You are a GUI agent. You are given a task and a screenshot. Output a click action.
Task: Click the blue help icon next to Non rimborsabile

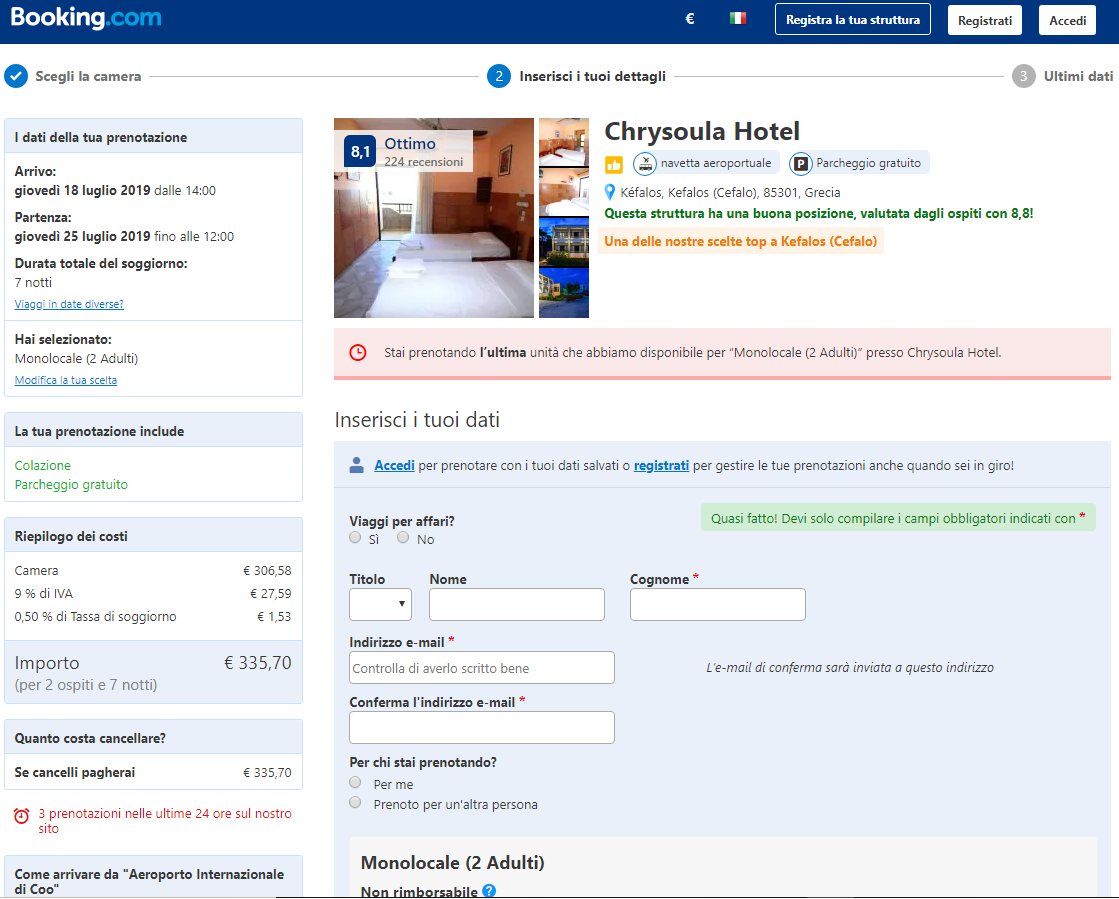489,890
